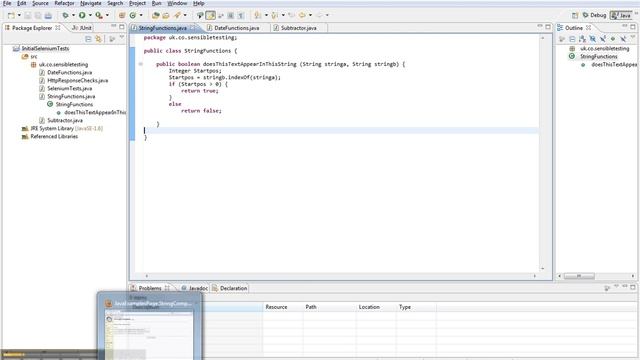Image resolution: width=640 pixels, height=360 pixels.
Task: Open the File menu
Action: click(x=7, y=3)
